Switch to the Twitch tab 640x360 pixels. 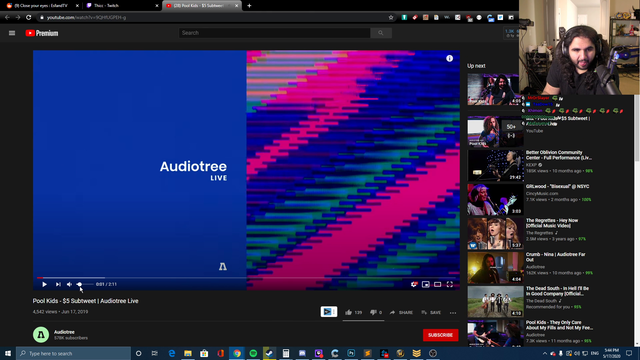[x=122, y=6]
